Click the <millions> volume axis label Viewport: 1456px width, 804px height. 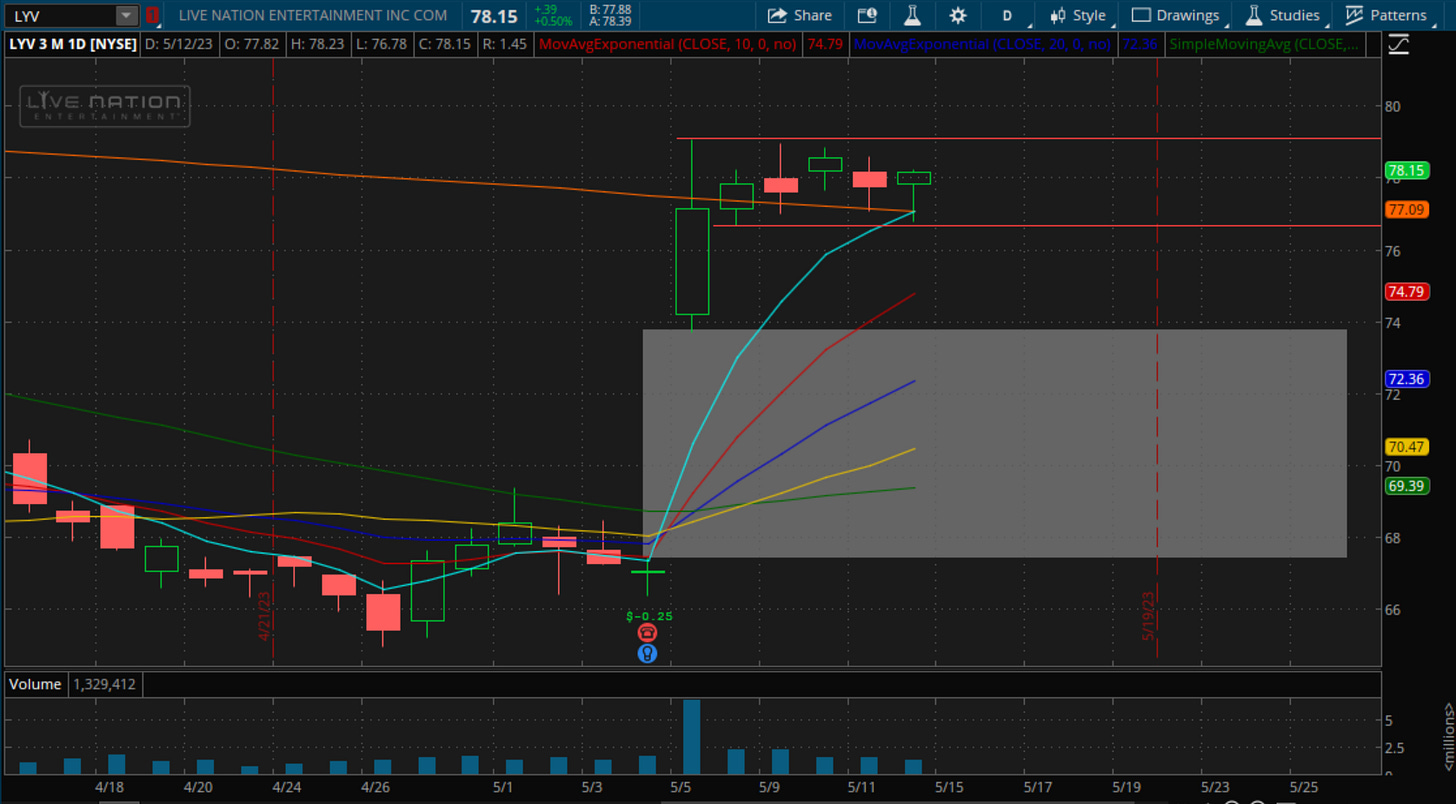1447,737
